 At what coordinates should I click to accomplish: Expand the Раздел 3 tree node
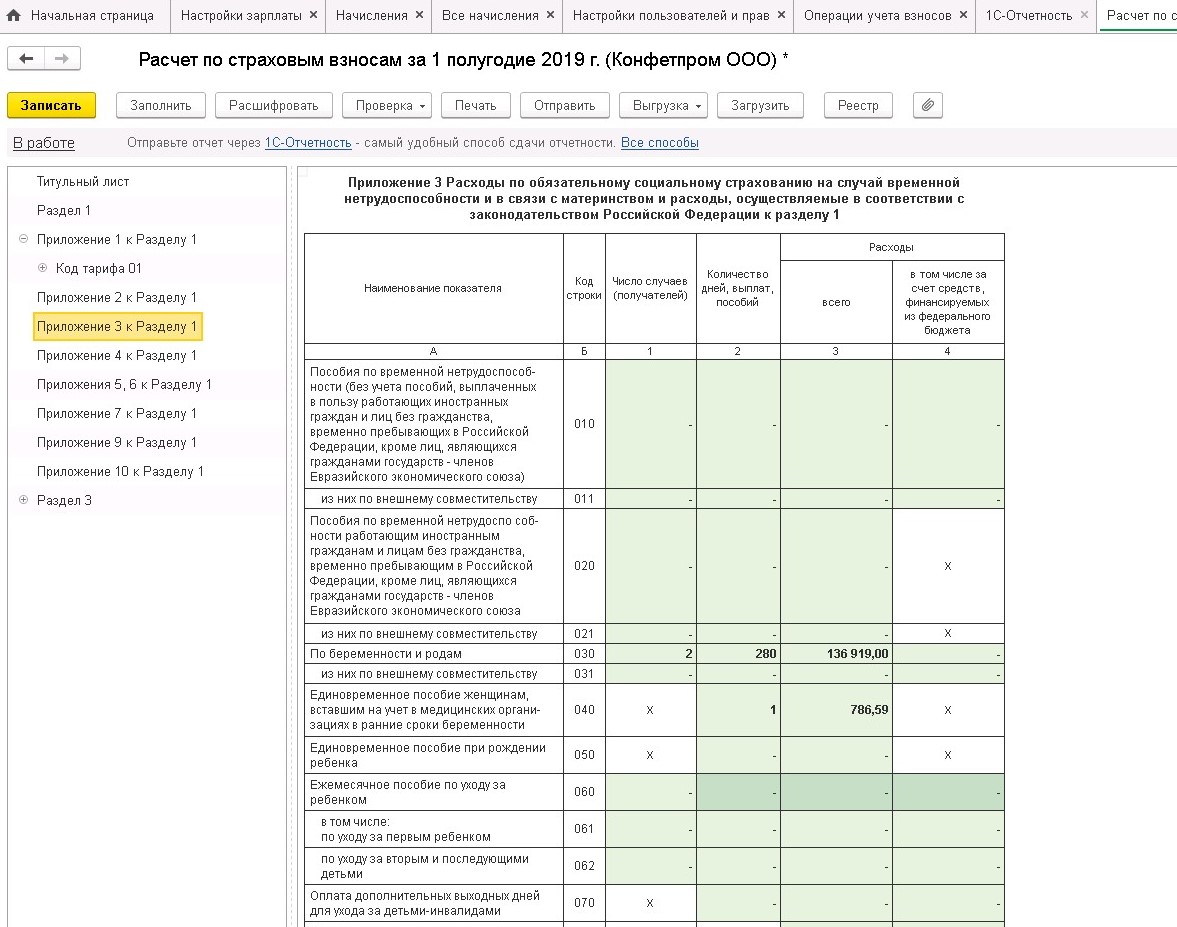pos(23,500)
